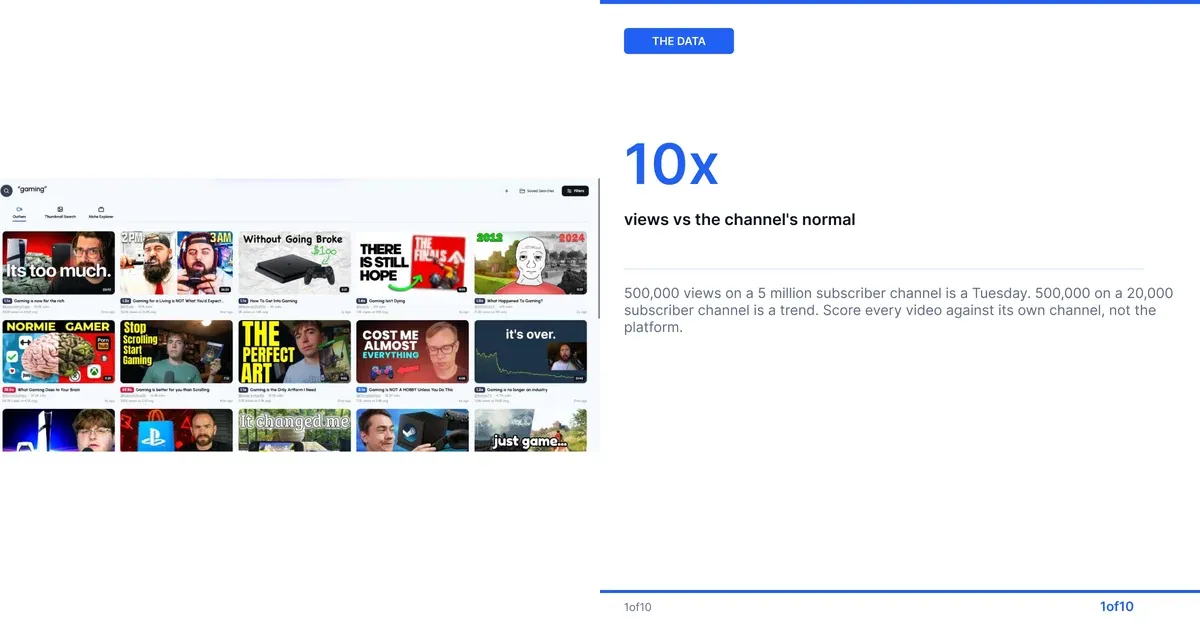
Task: Open the "Without Going Broke" thumbnail
Action: [x=294, y=263]
